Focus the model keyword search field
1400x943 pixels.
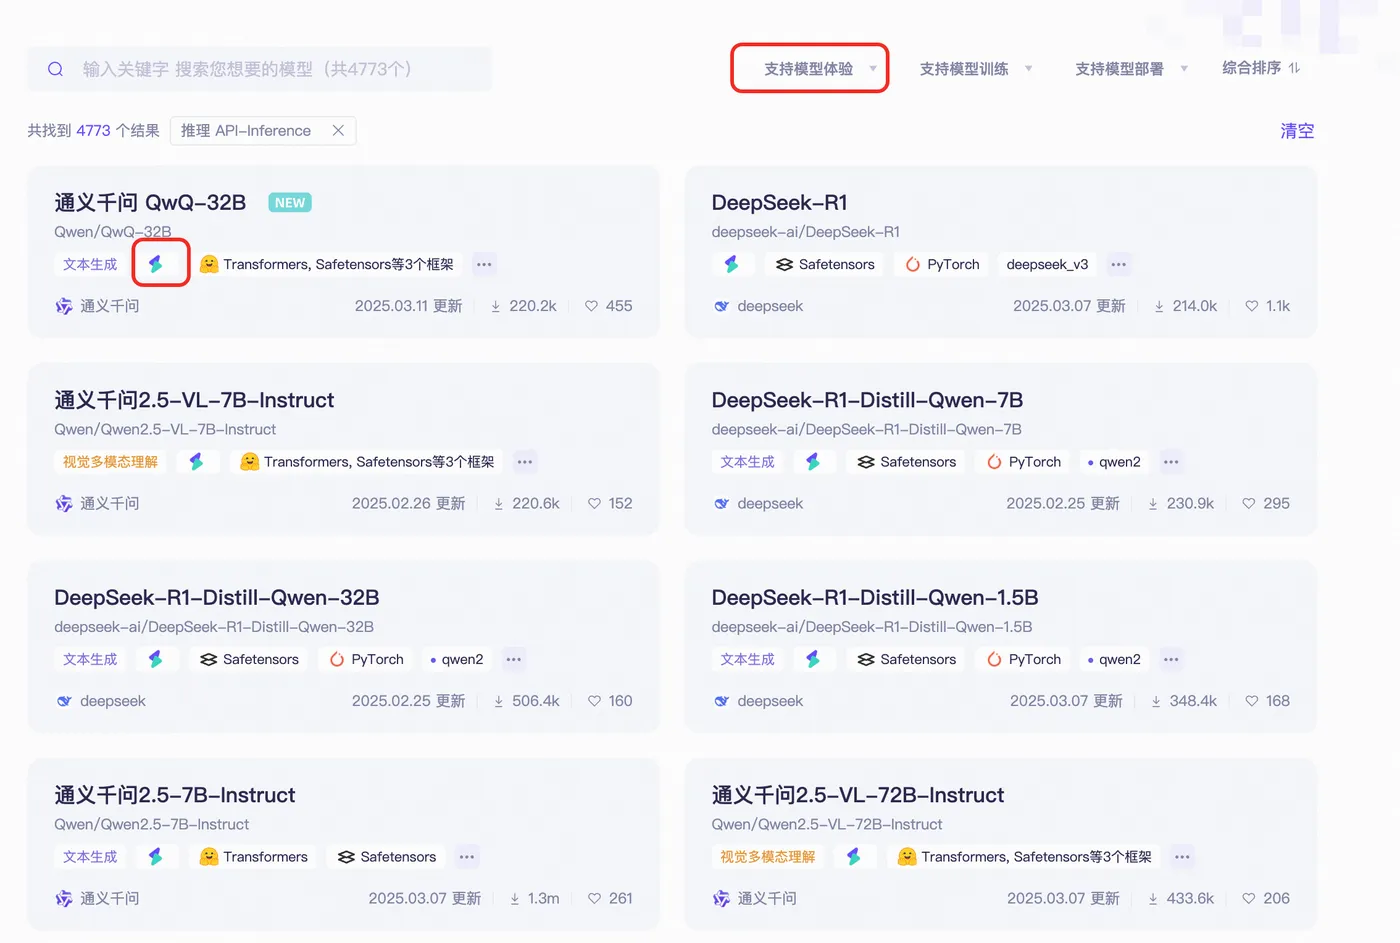(x=259, y=69)
